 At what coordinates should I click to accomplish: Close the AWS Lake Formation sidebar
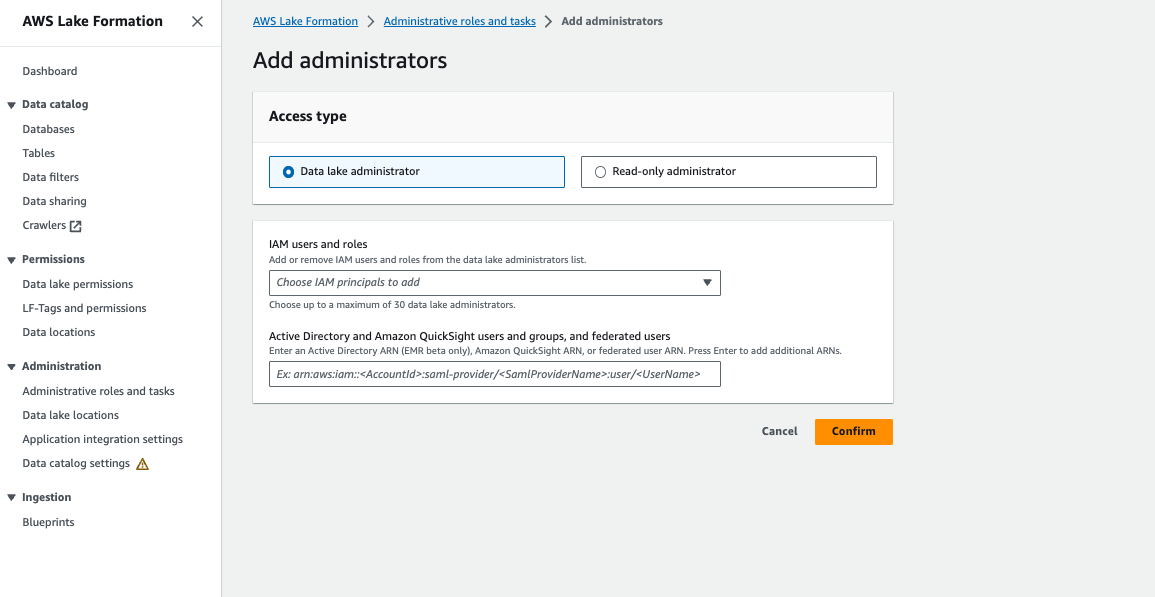pos(197,21)
